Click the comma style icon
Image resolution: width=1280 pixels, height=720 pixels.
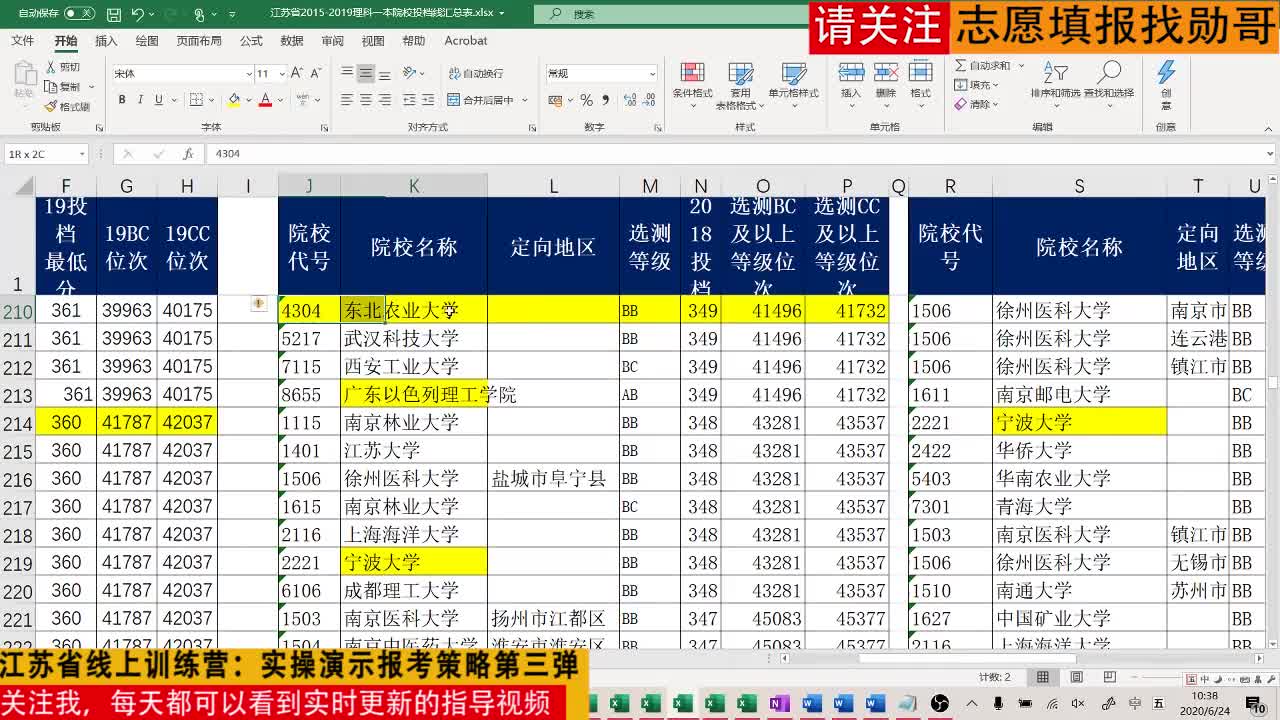pos(605,100)
